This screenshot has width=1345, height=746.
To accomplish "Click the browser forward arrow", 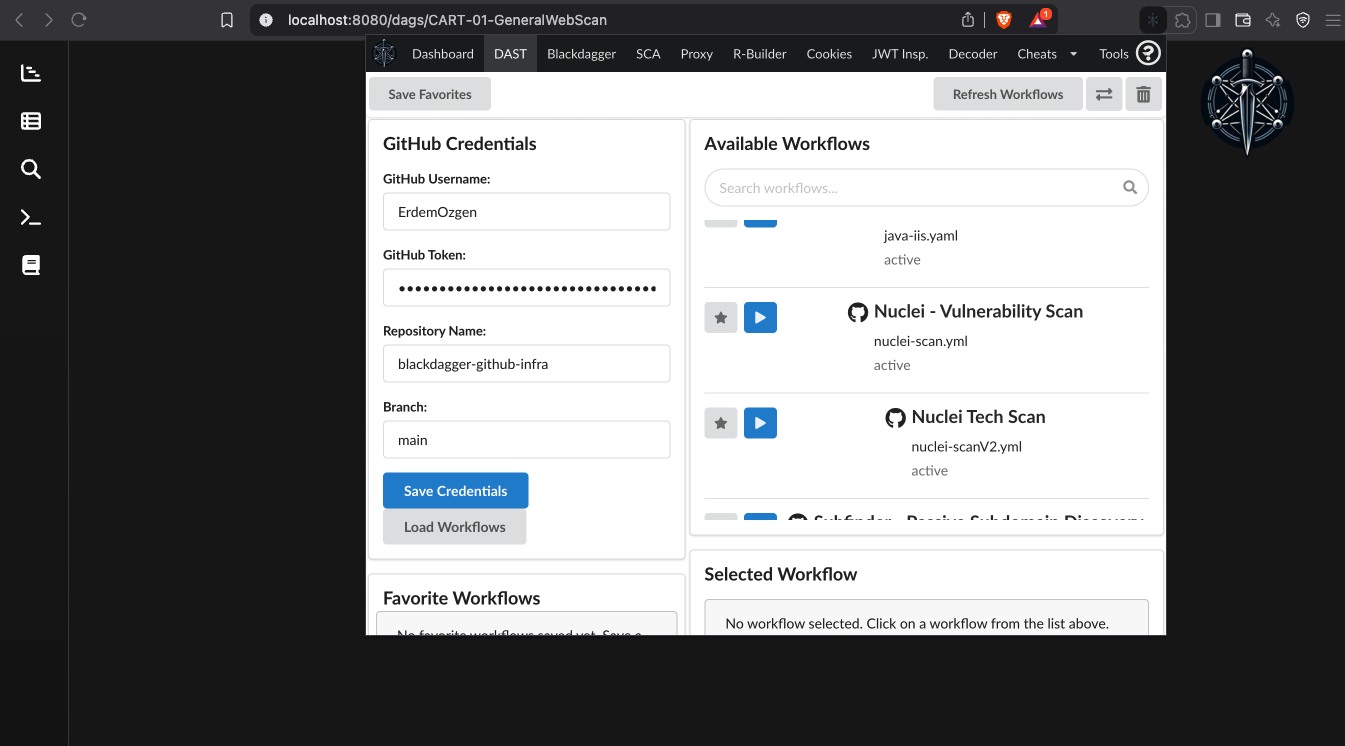I will pyautogui.click(x=48, y=19).
